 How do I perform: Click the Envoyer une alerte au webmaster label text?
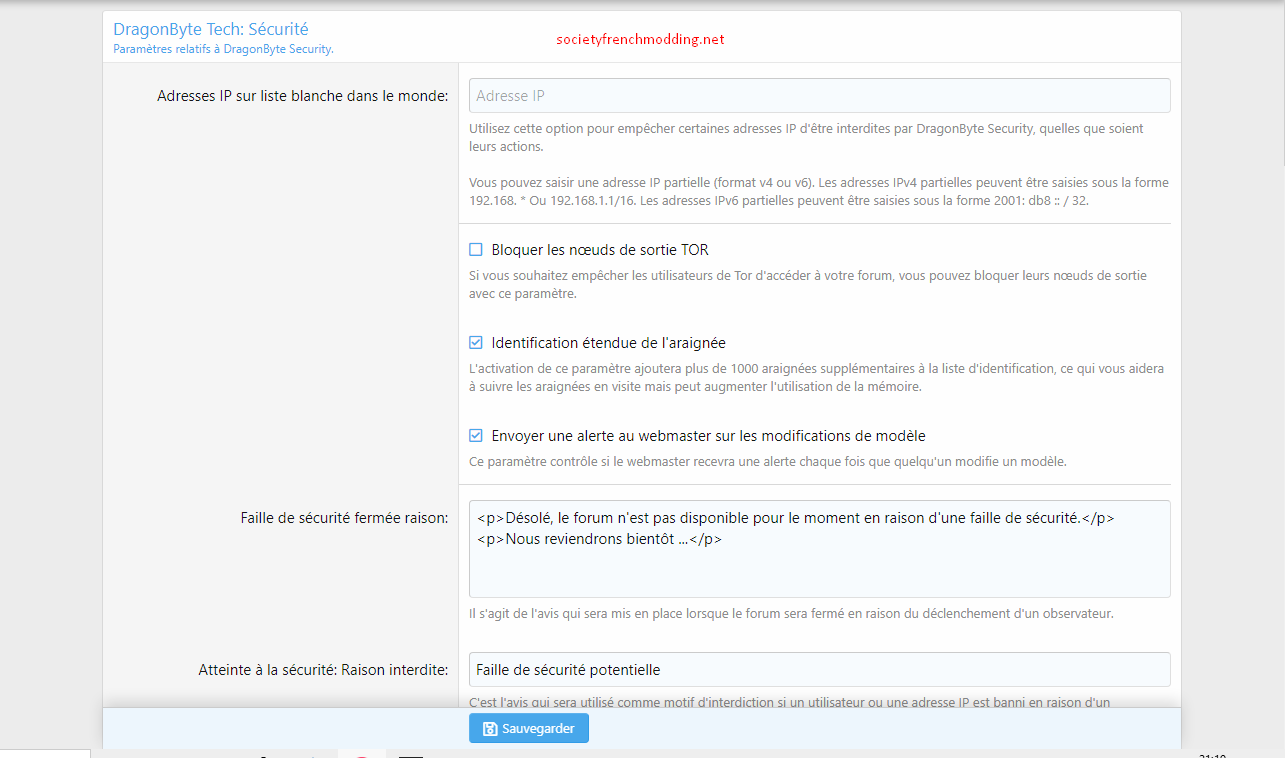tap(708, 436)
